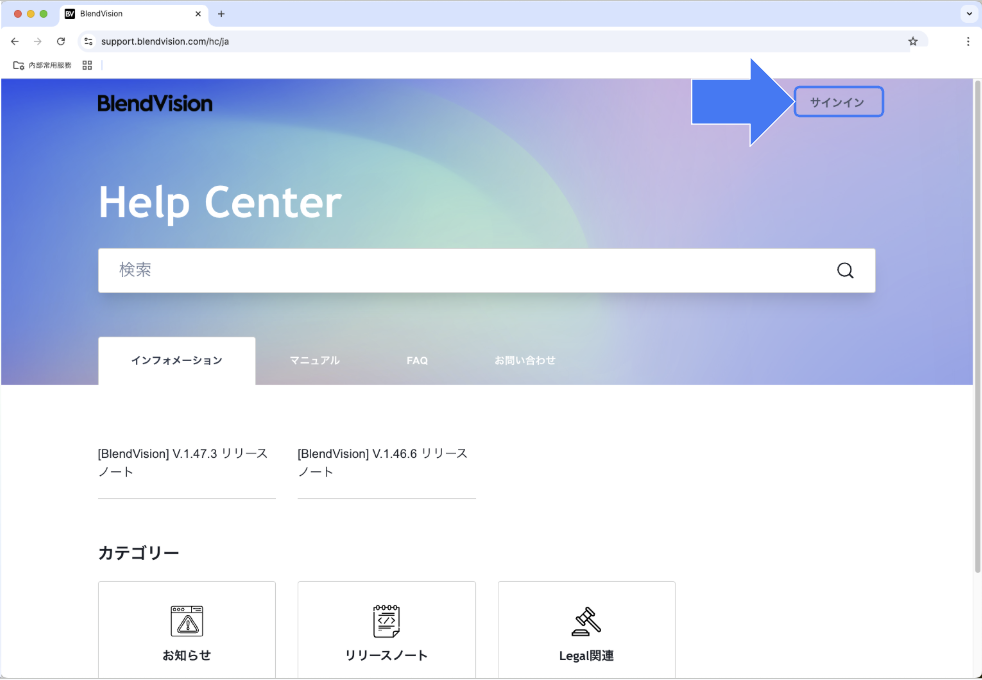Open the お問い合わせ tab
This screenshot has width=982, height=680.
pyautogui.click(x=525, y=361)
